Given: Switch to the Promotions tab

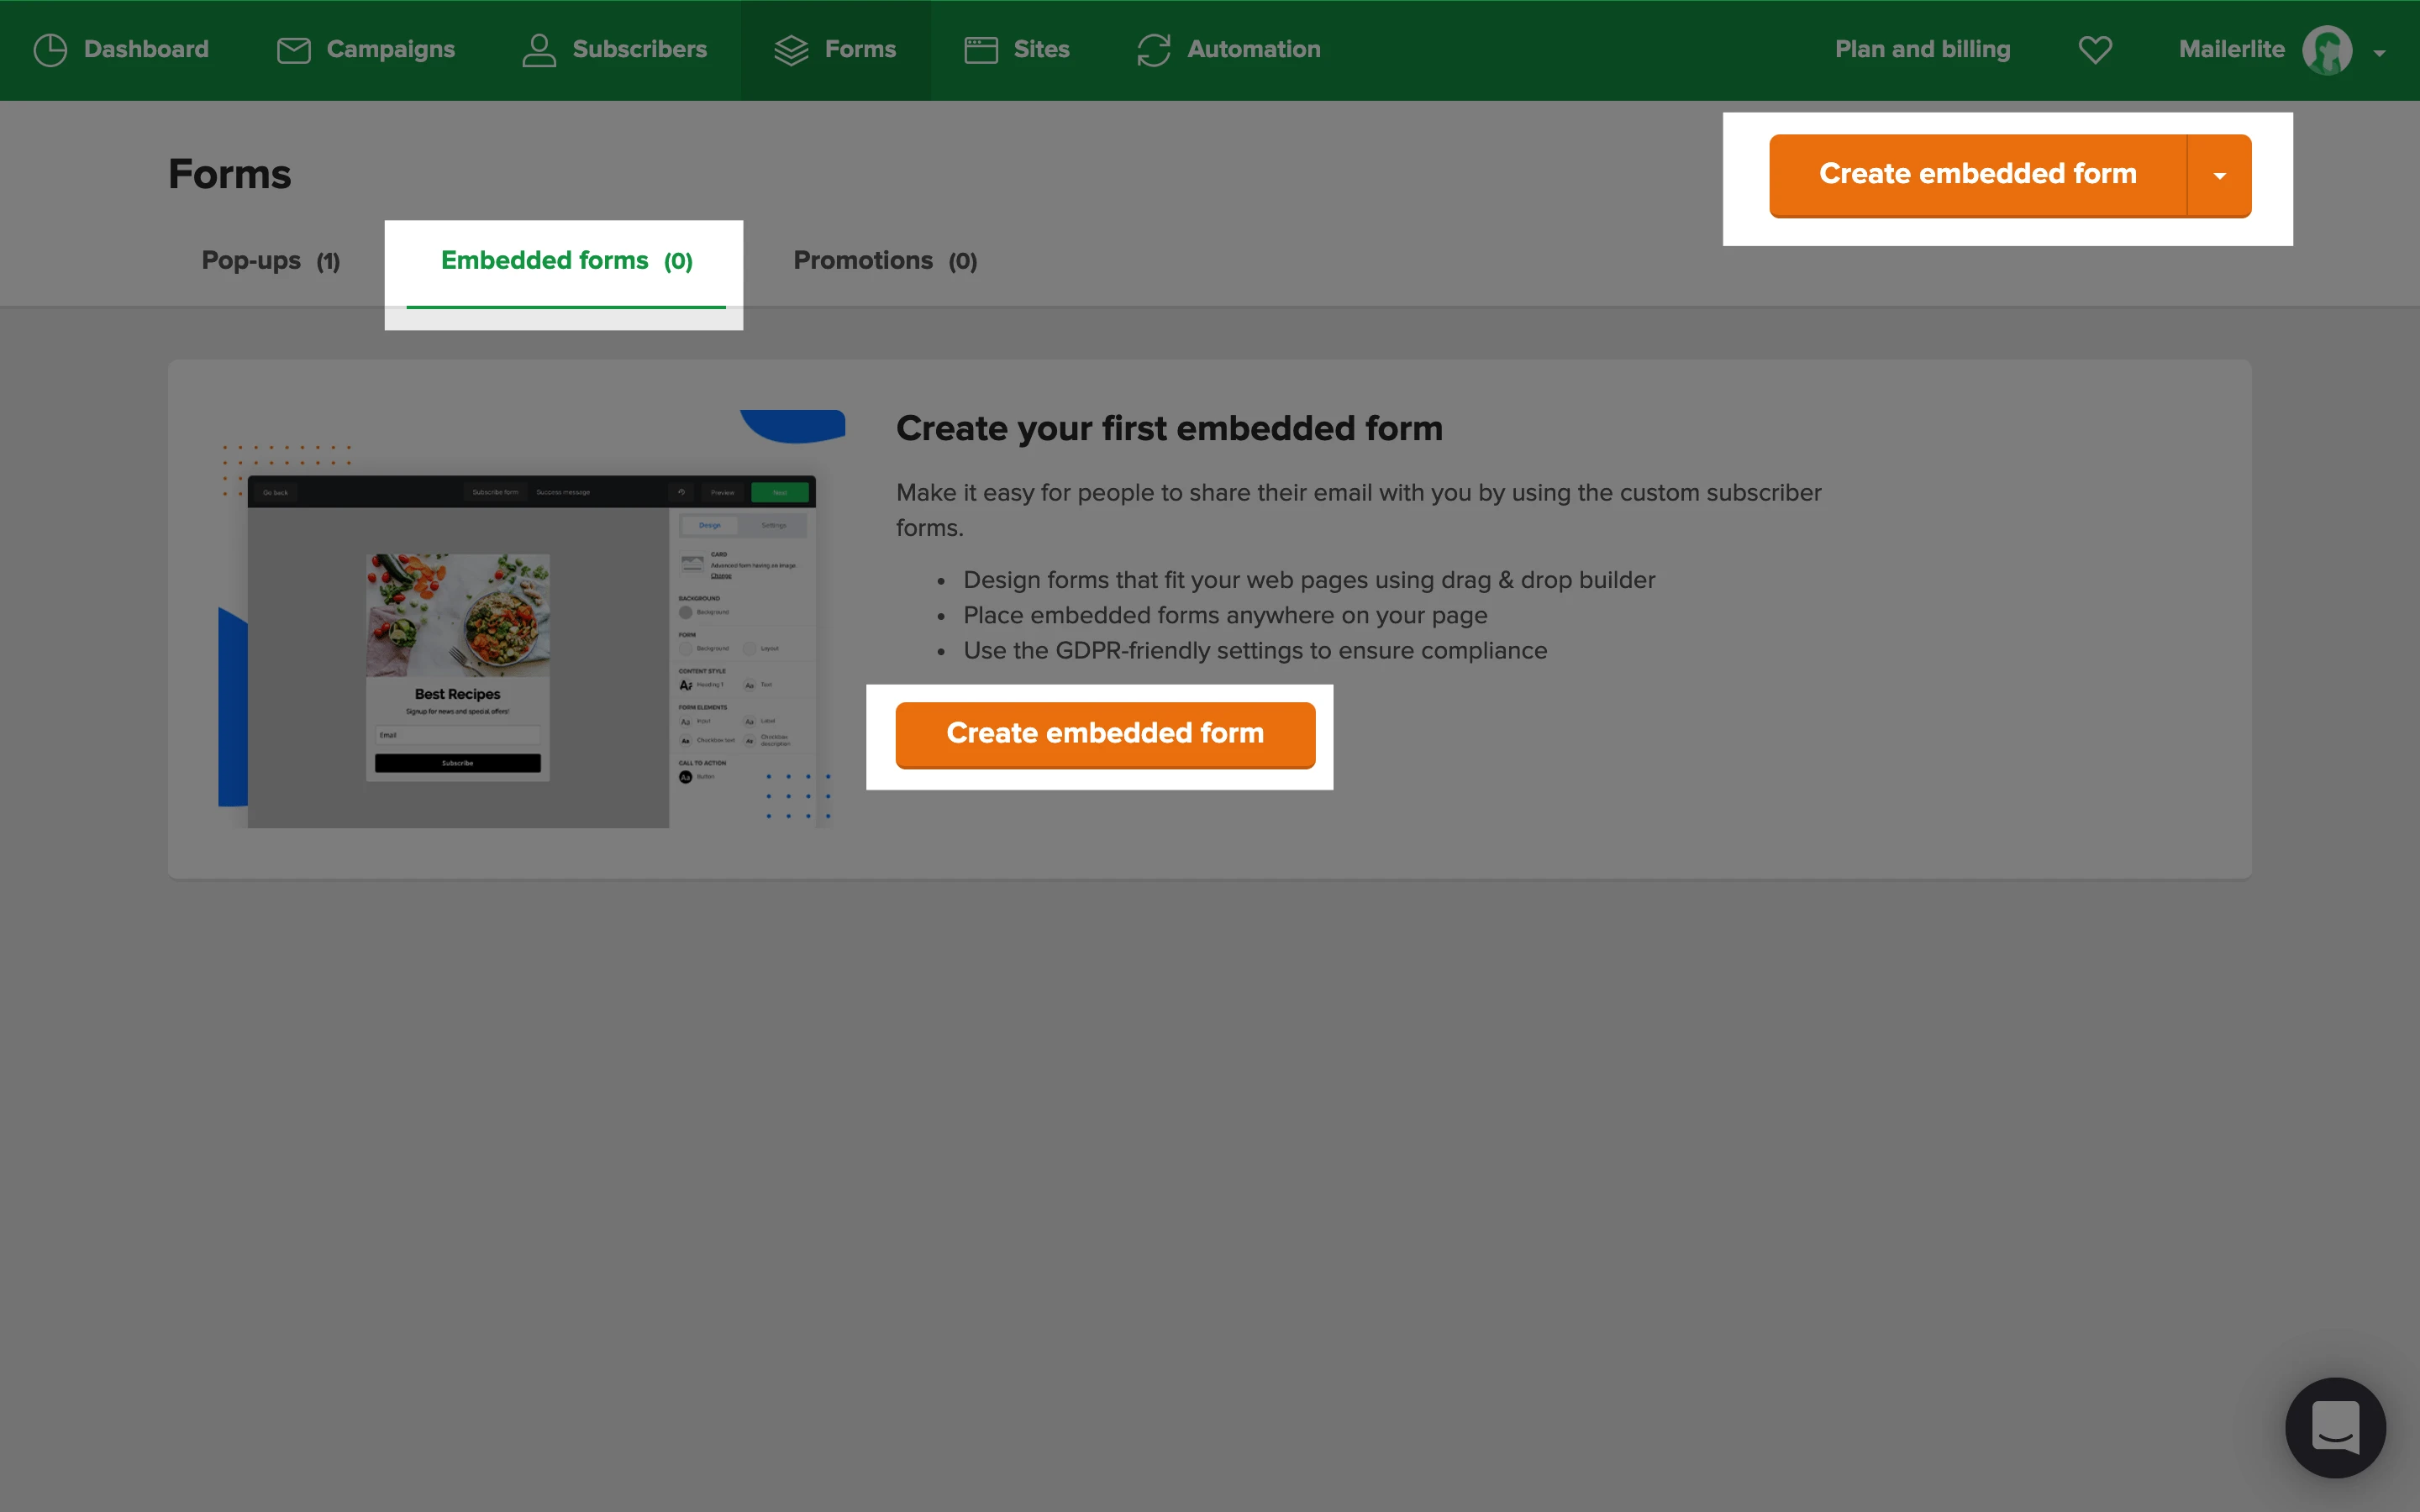Looking at the screenshot, I should (884, 261).
